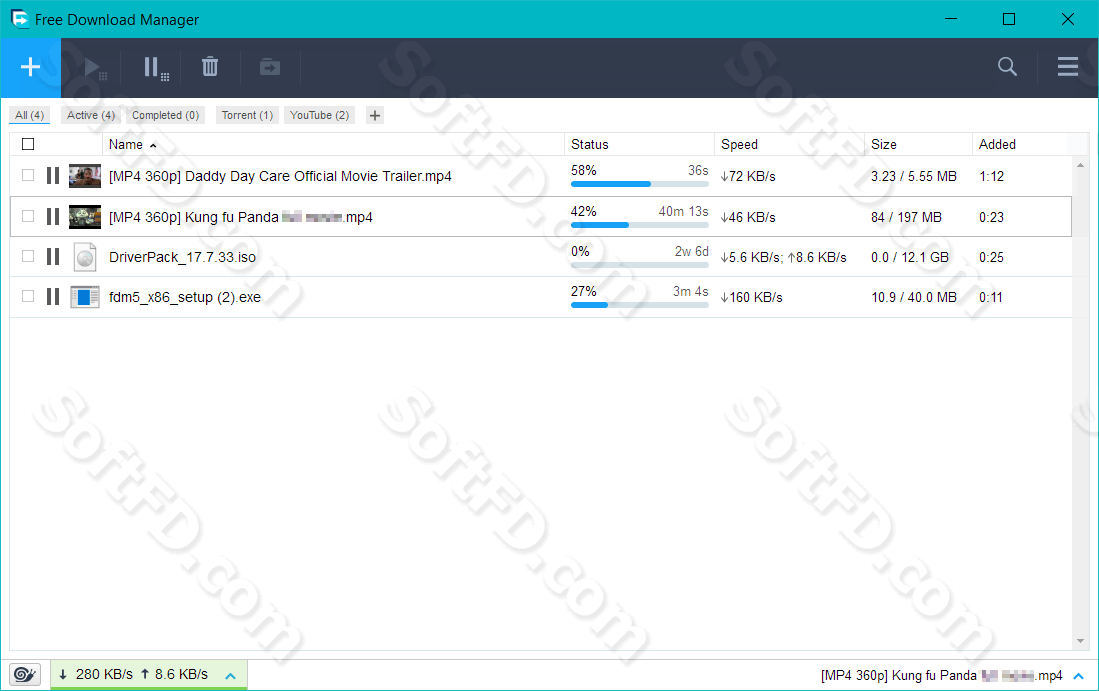Expand the download details panel chevron

(x=1079, y=676)
